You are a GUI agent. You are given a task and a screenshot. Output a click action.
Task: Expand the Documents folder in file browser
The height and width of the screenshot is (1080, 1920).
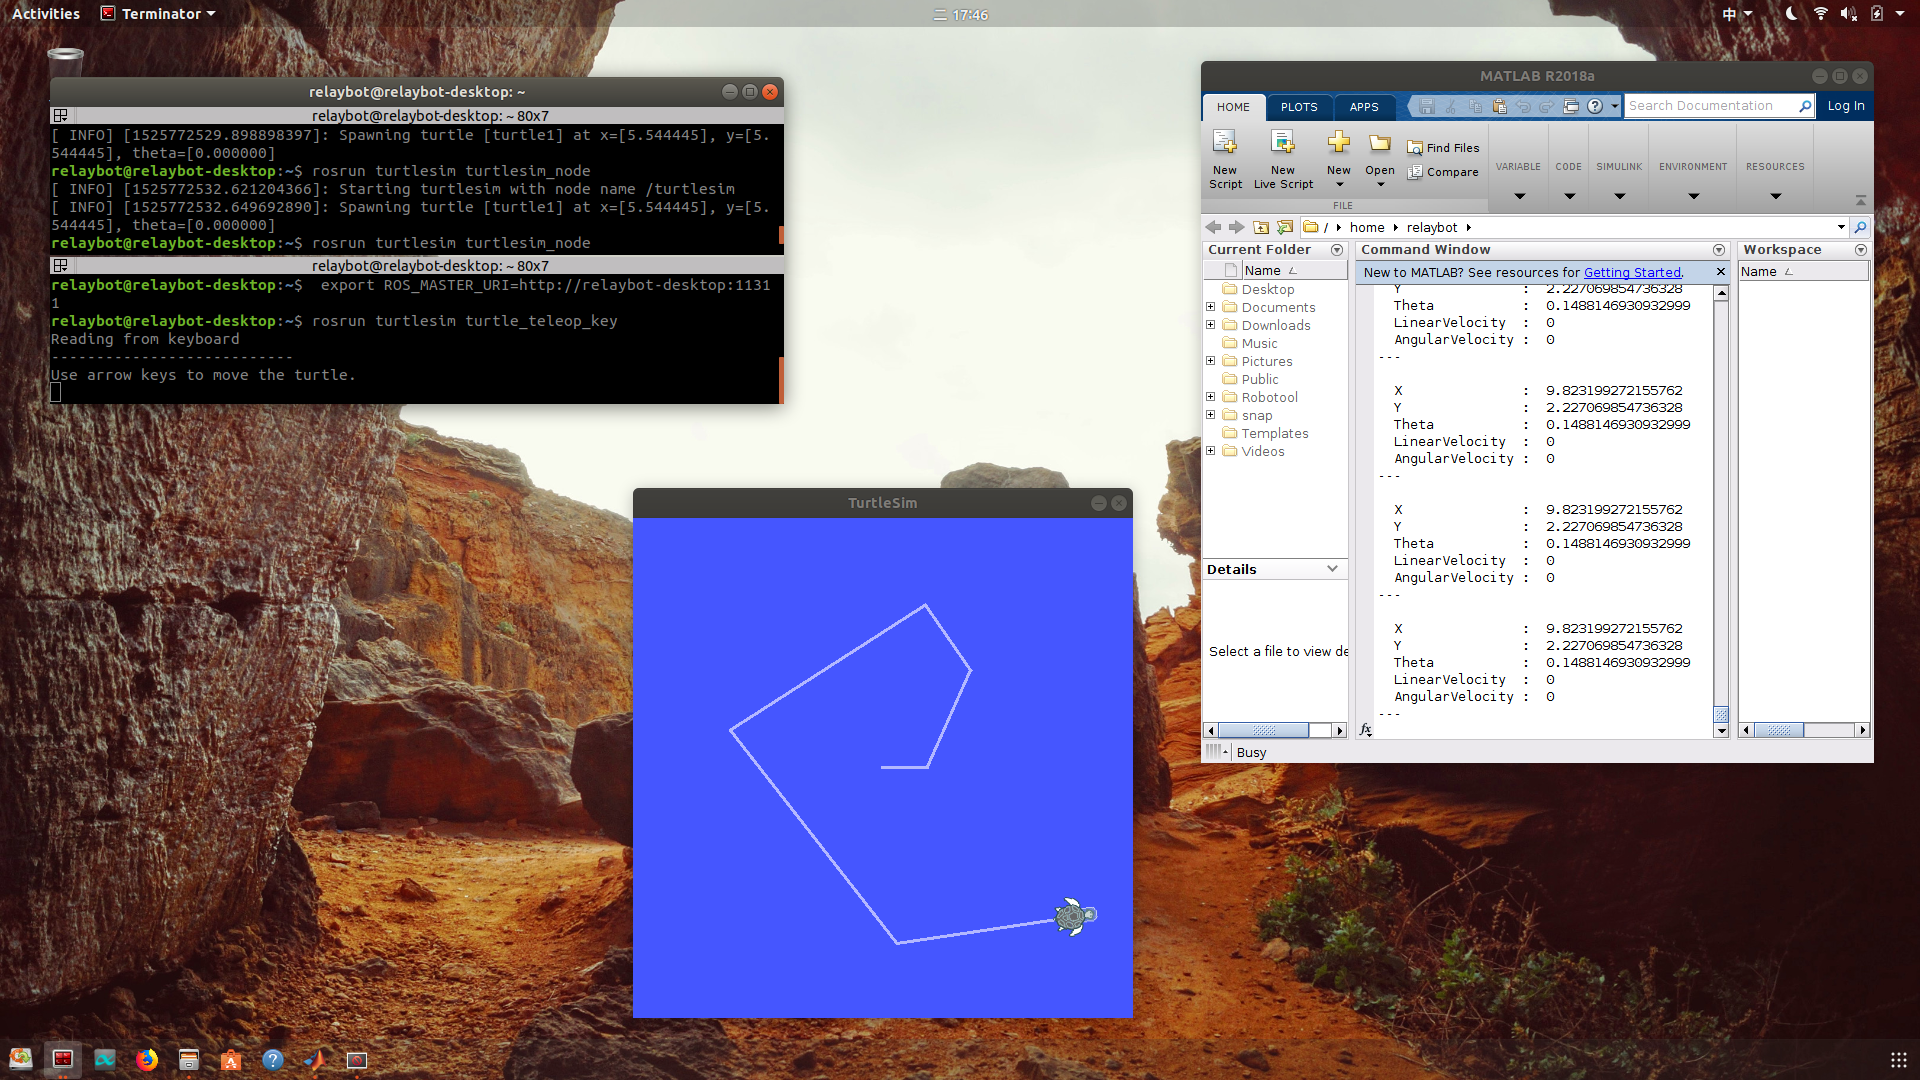[x=1212, y=307]
